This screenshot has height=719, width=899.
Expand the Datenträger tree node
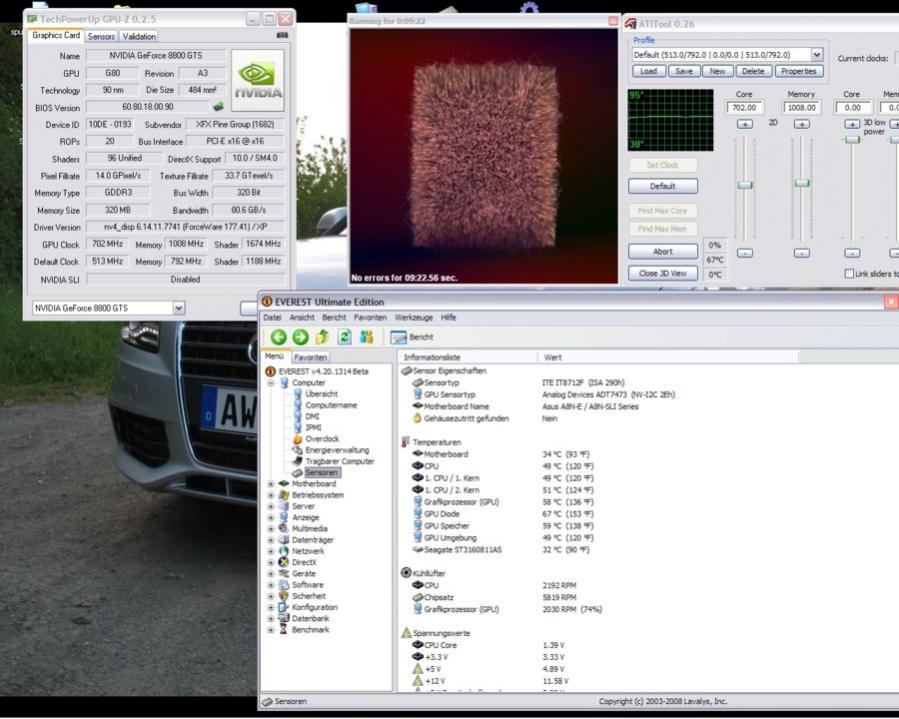271,540
